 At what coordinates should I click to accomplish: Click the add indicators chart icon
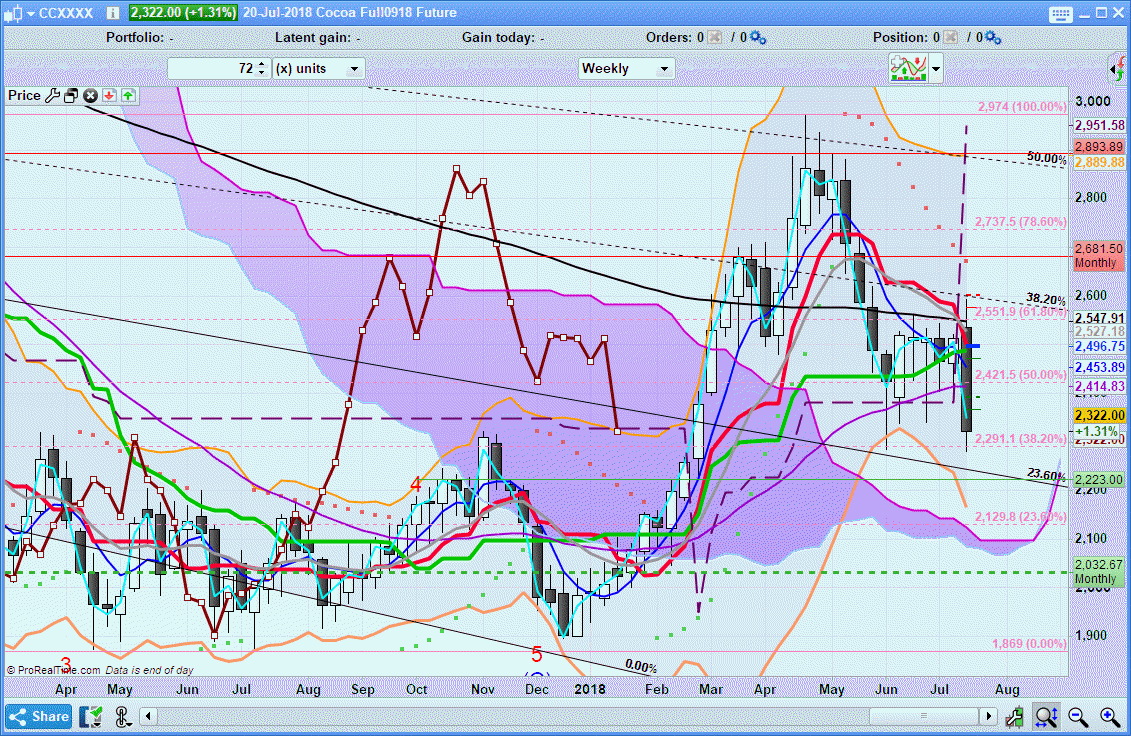(x=908, y=69)
